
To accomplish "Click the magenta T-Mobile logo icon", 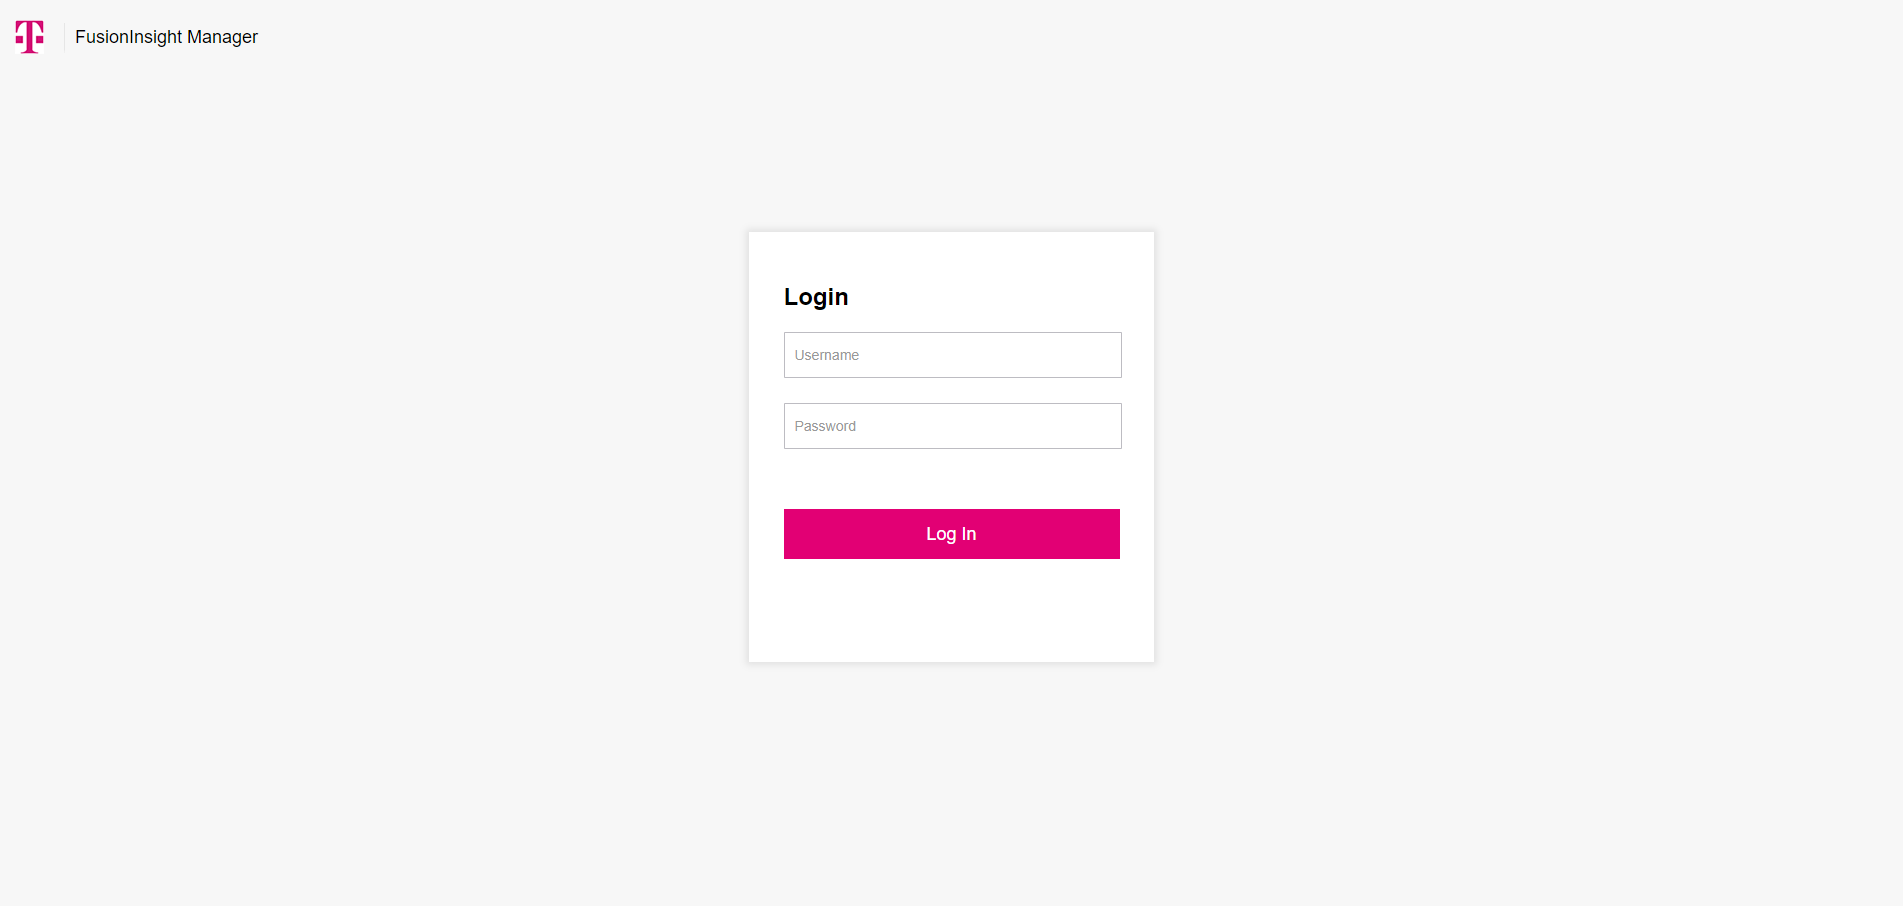I will point(30,37).
